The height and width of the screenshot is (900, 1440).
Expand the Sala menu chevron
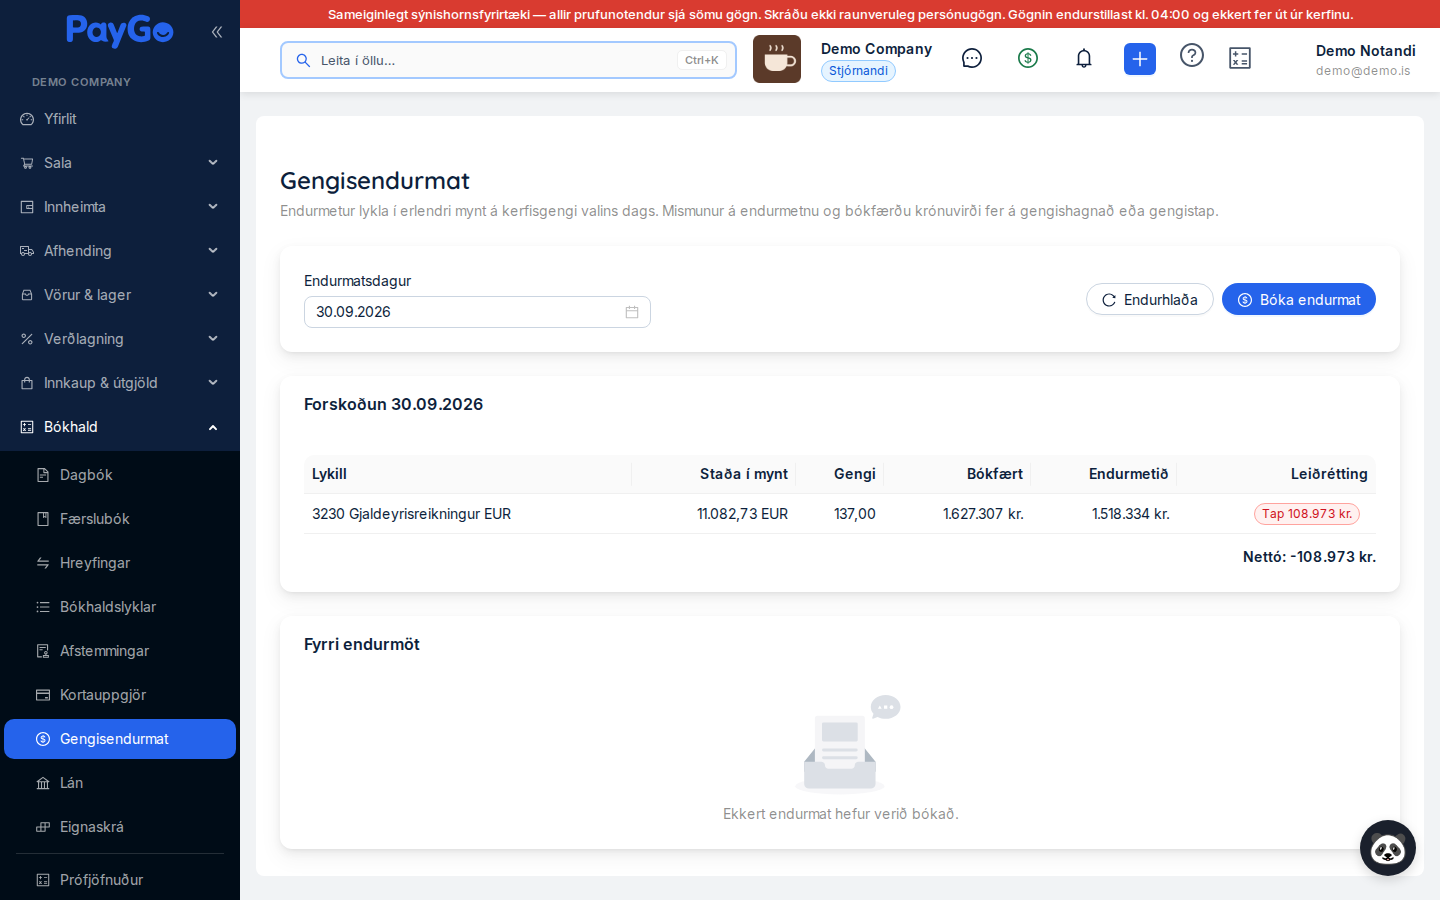click(213, 163)
